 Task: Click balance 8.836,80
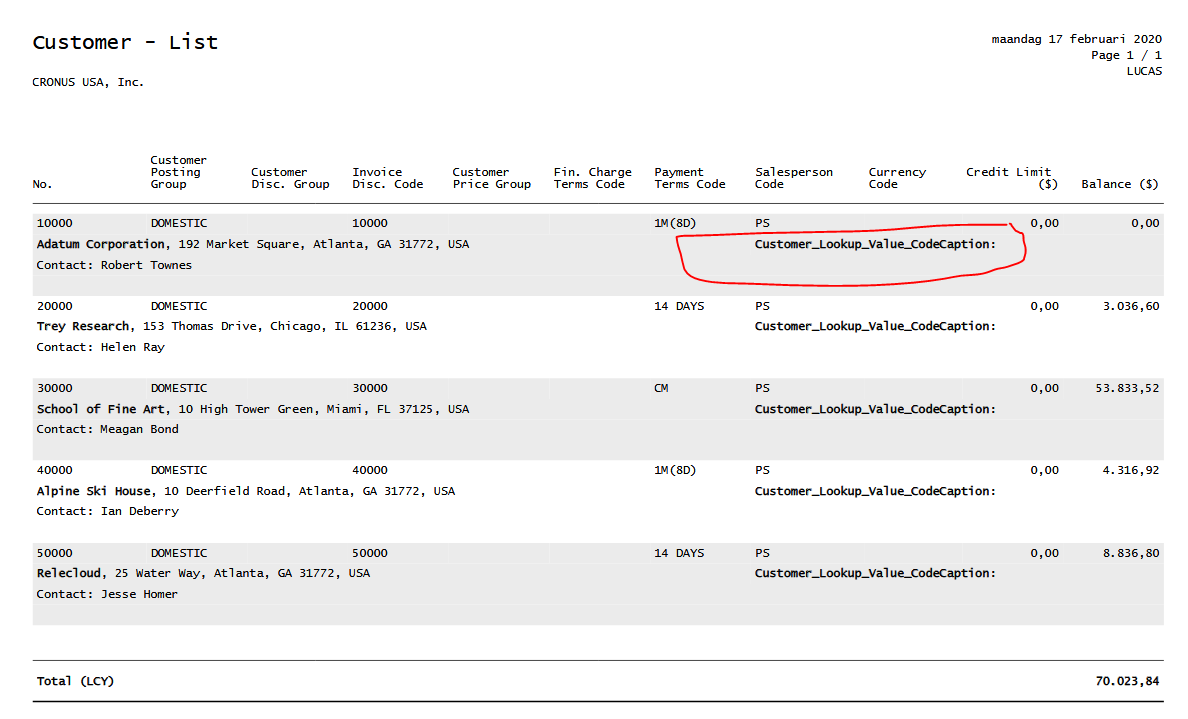point(1130,553)
